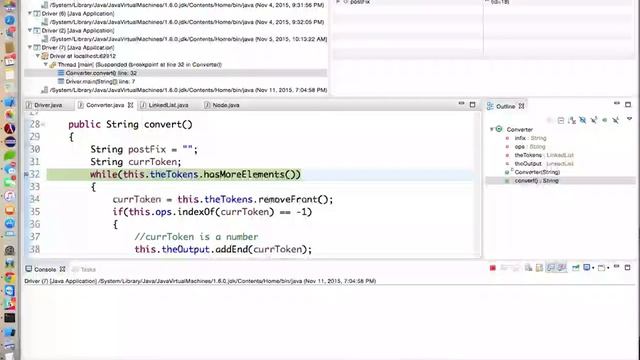This screenshot has width=640, height=360.
Task: Collapse the Converter class in Outline
Action: [x=492, y=129]
